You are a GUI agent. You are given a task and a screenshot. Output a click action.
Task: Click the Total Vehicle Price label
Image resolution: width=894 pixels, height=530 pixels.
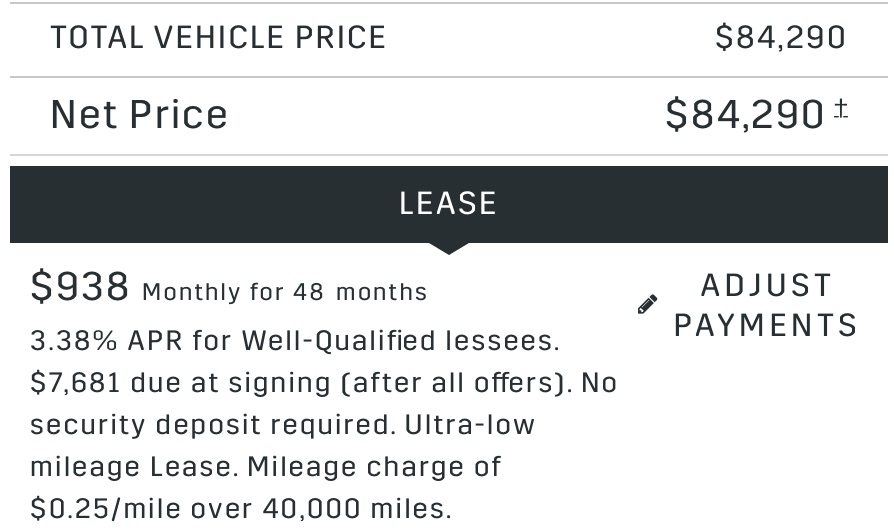coord(218,38)
